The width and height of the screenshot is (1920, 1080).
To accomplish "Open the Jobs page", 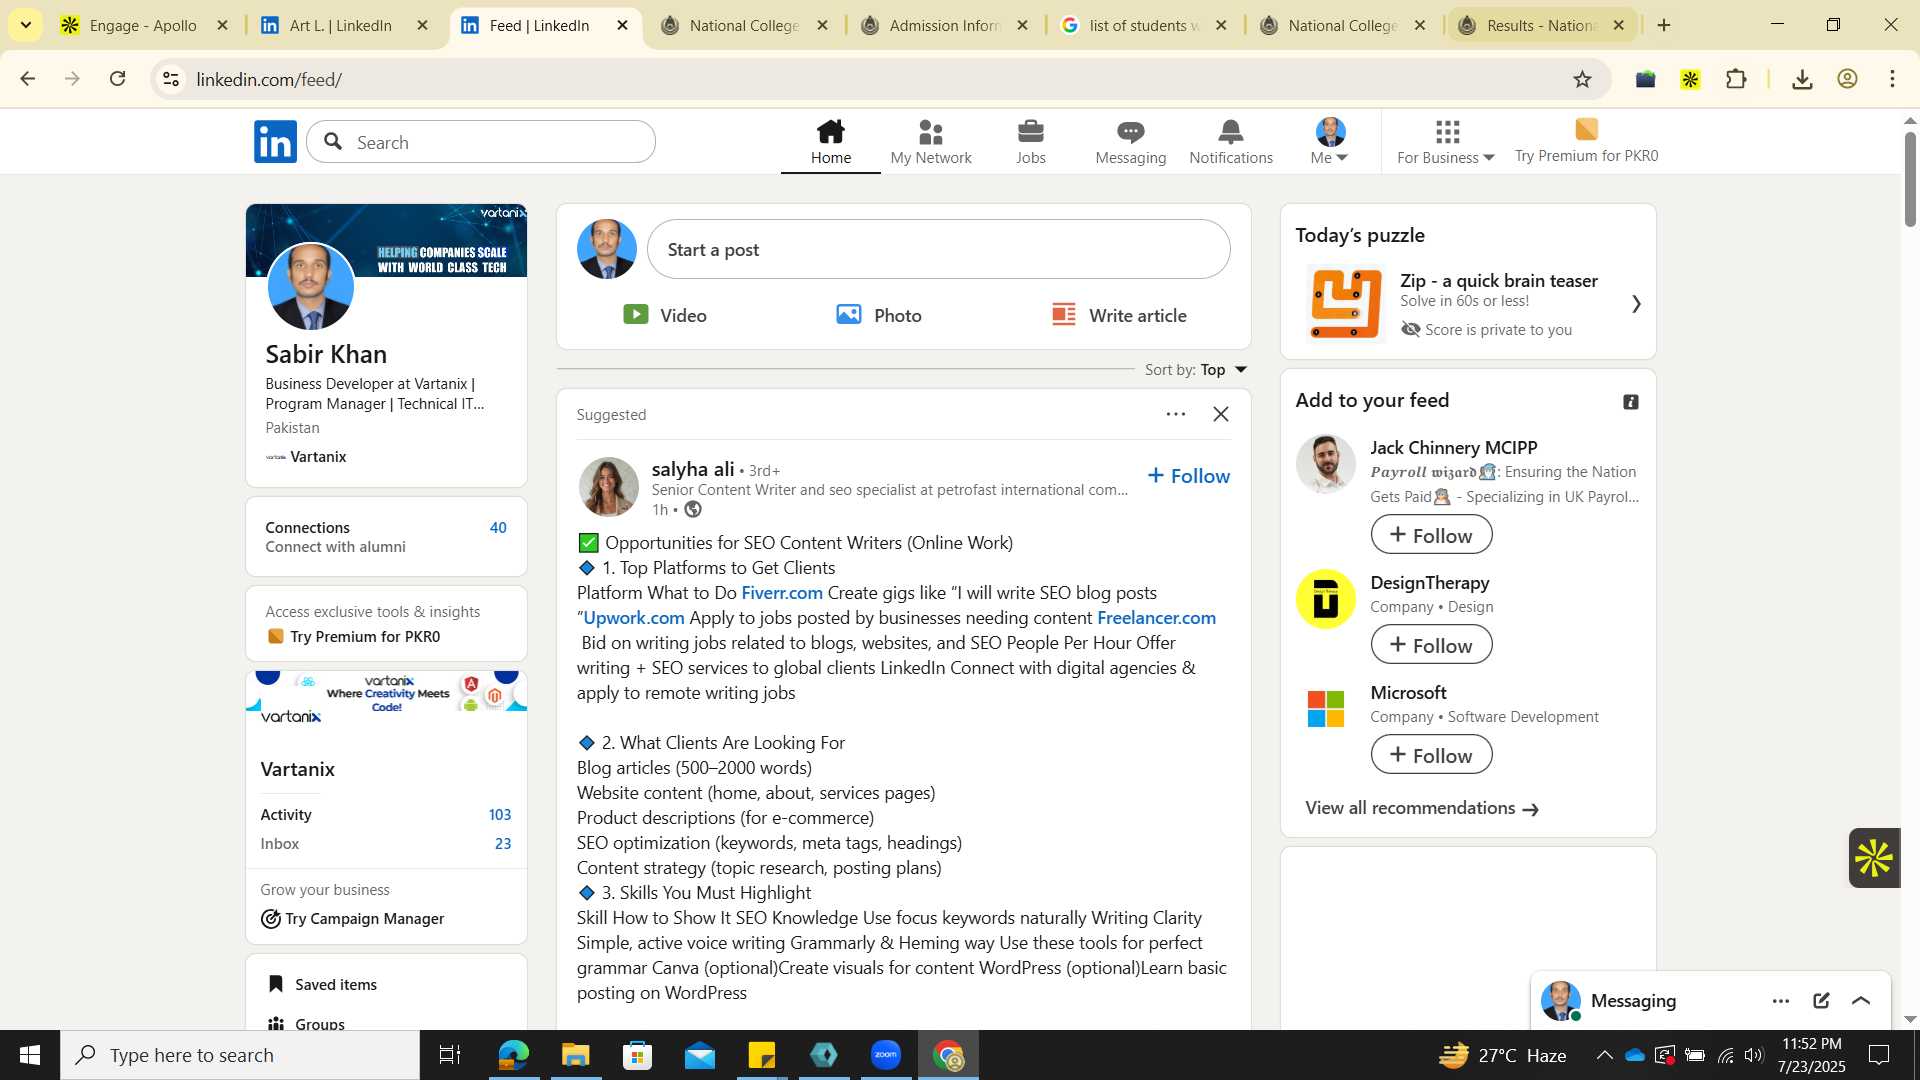I will (1030, 142).
